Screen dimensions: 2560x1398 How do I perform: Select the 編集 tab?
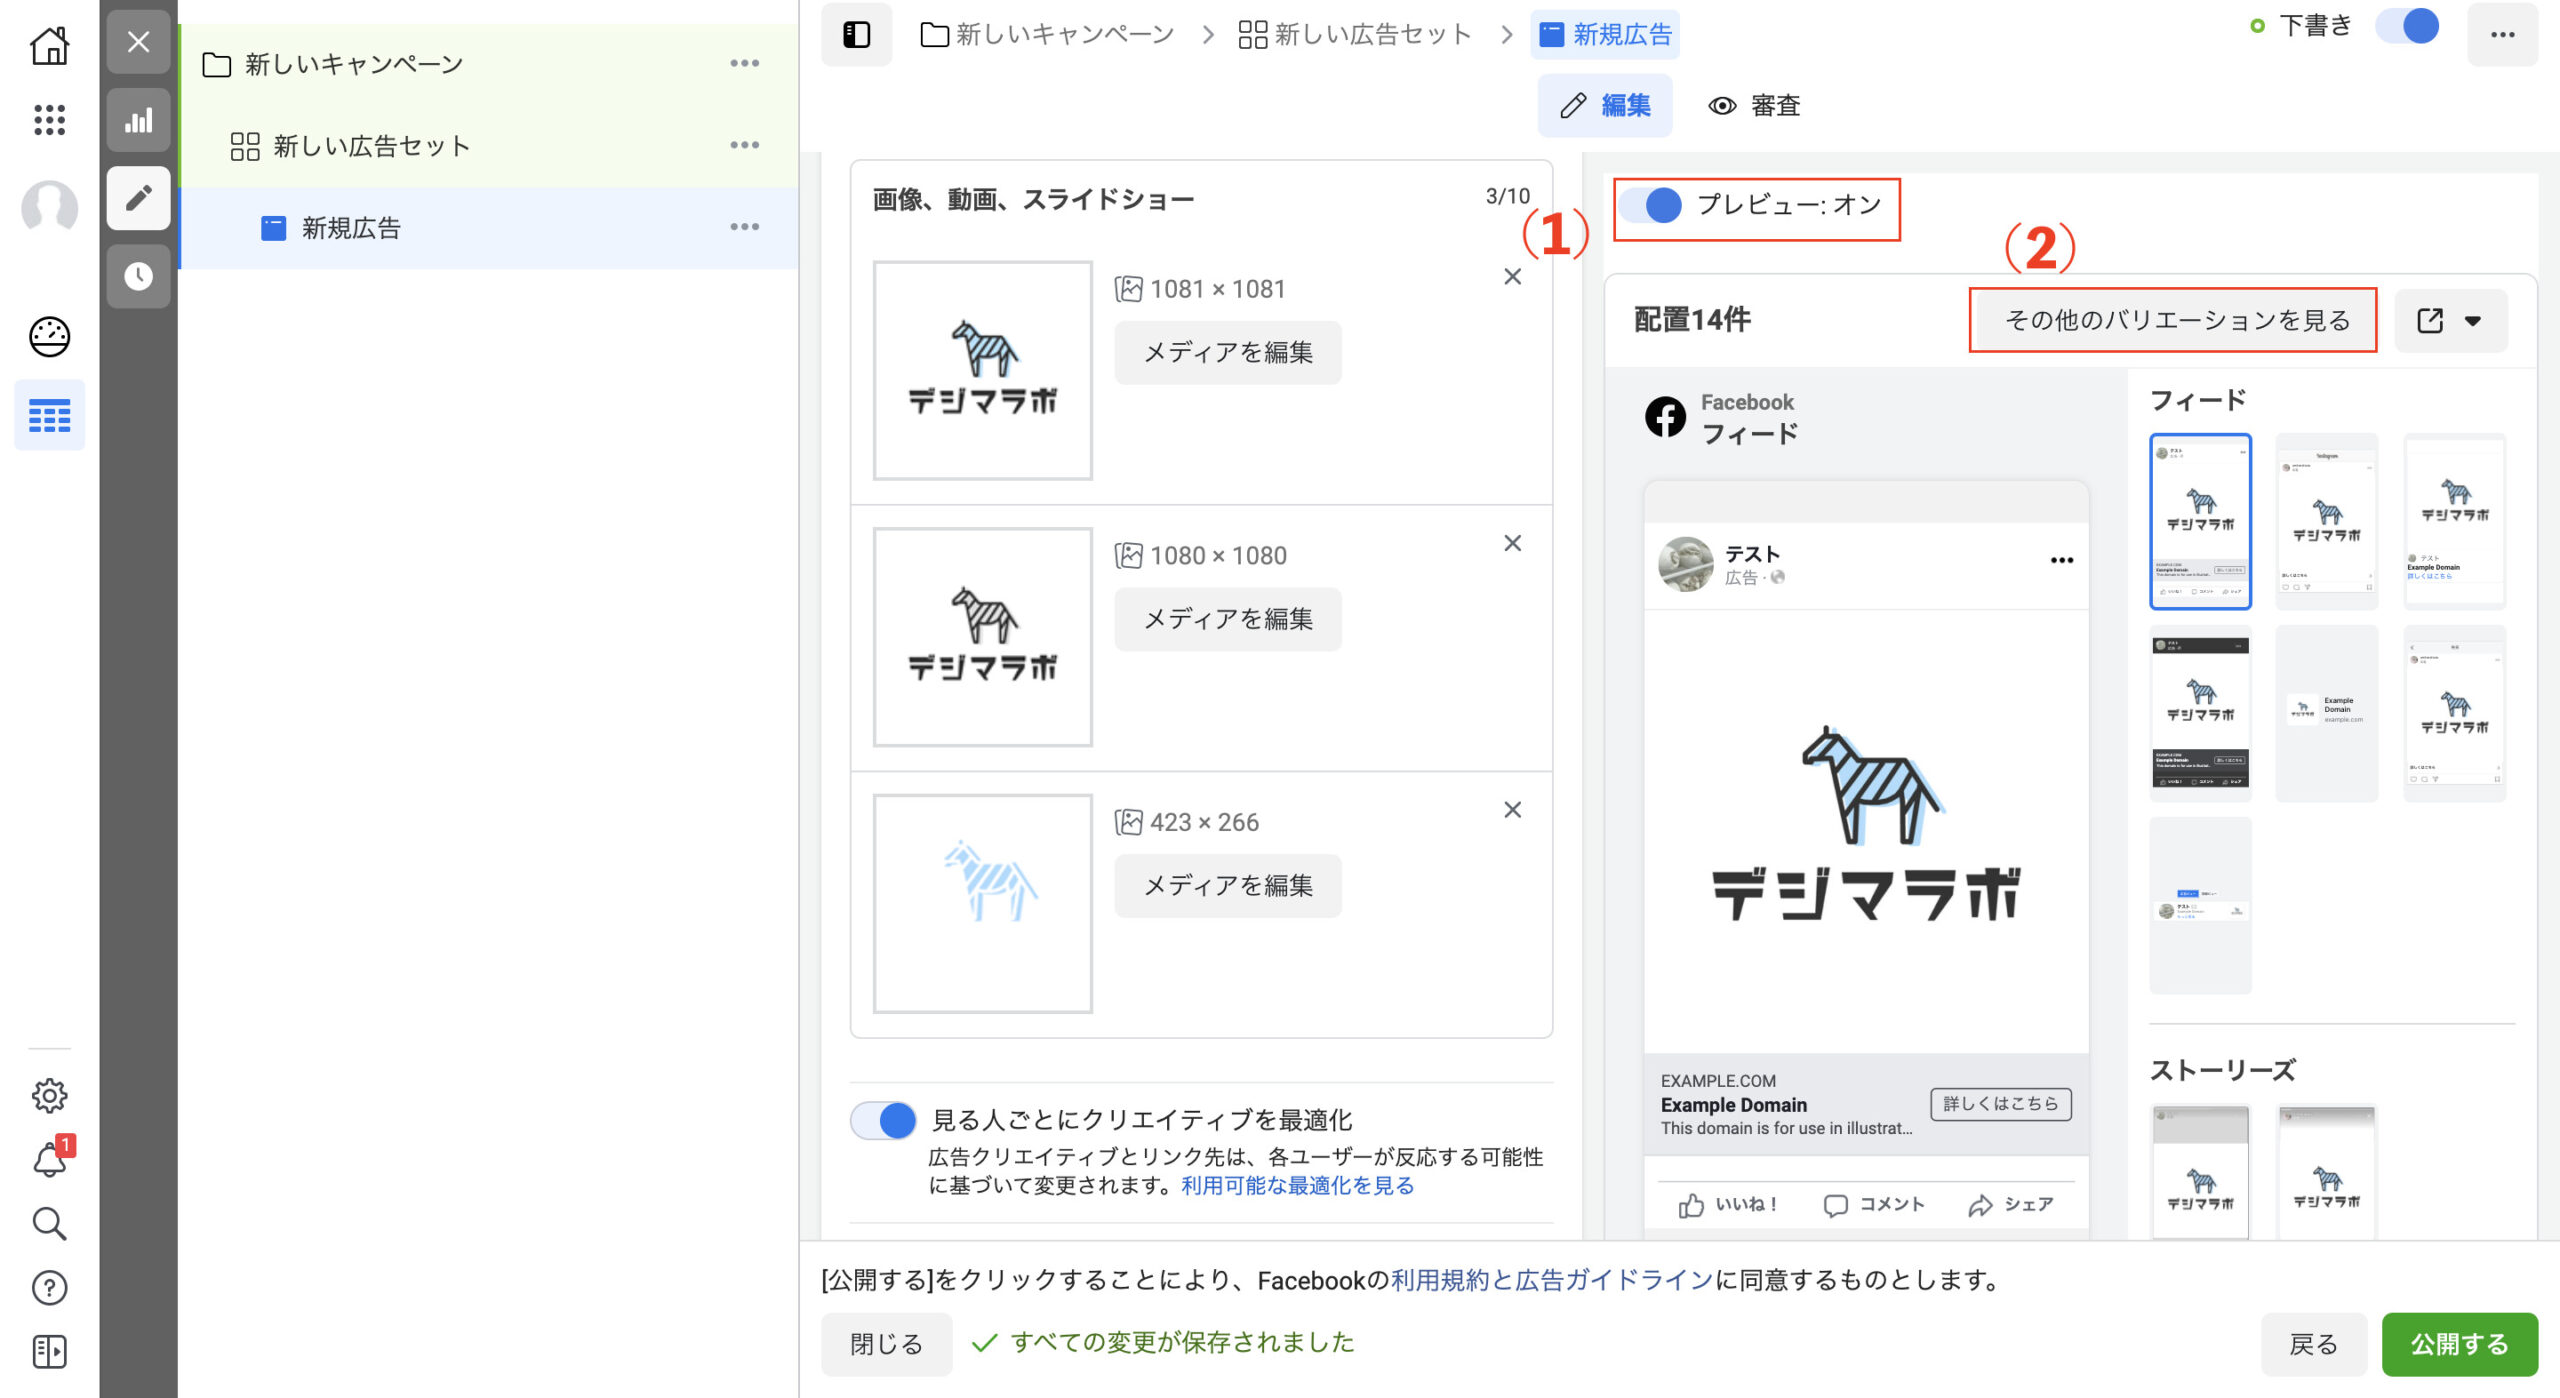(x=1604, y=106)
